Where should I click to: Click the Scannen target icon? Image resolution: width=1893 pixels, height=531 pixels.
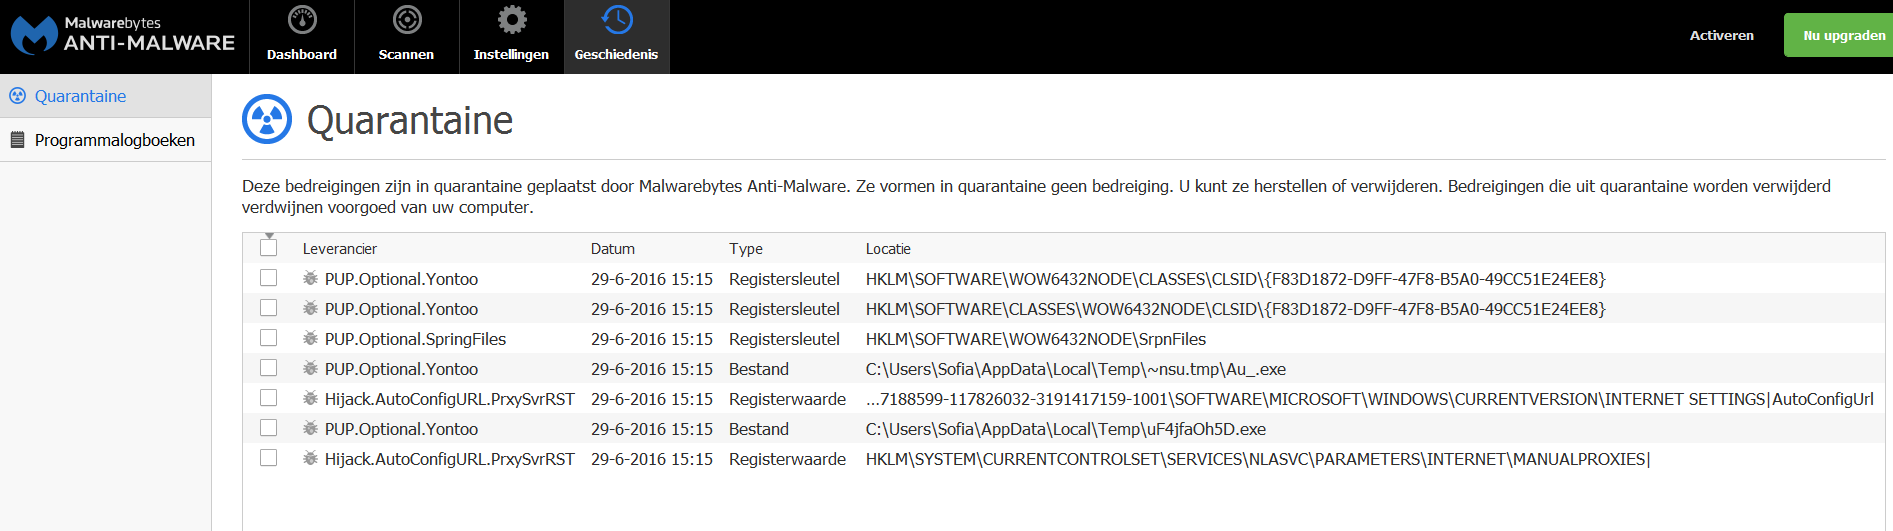pyautogui.click(x=407, y=20)
